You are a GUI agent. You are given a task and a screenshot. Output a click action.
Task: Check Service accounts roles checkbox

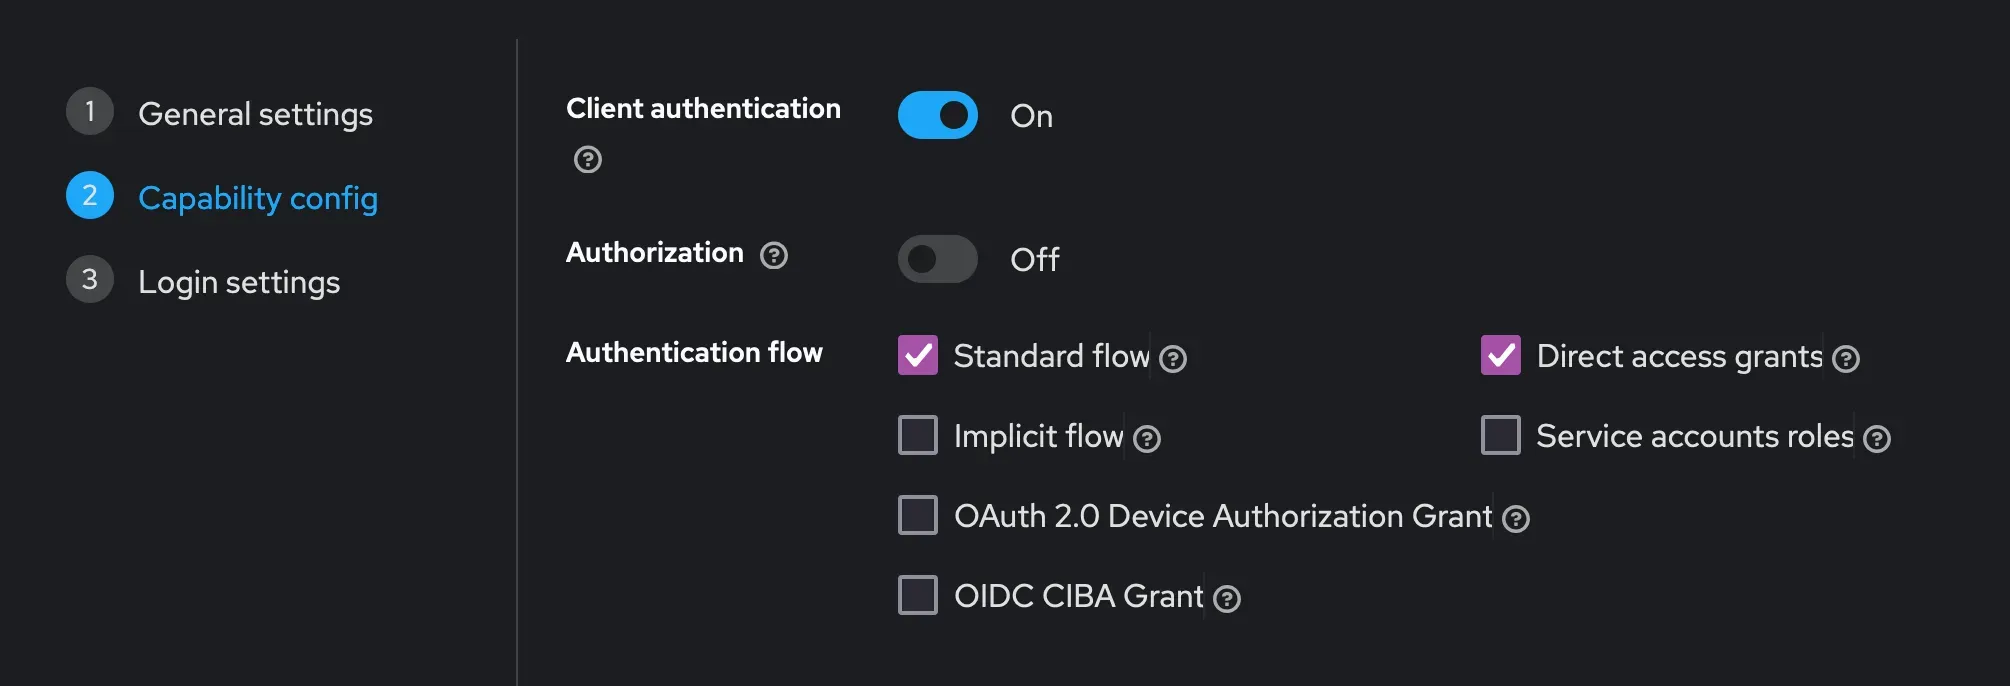[x=1501, y=435]
